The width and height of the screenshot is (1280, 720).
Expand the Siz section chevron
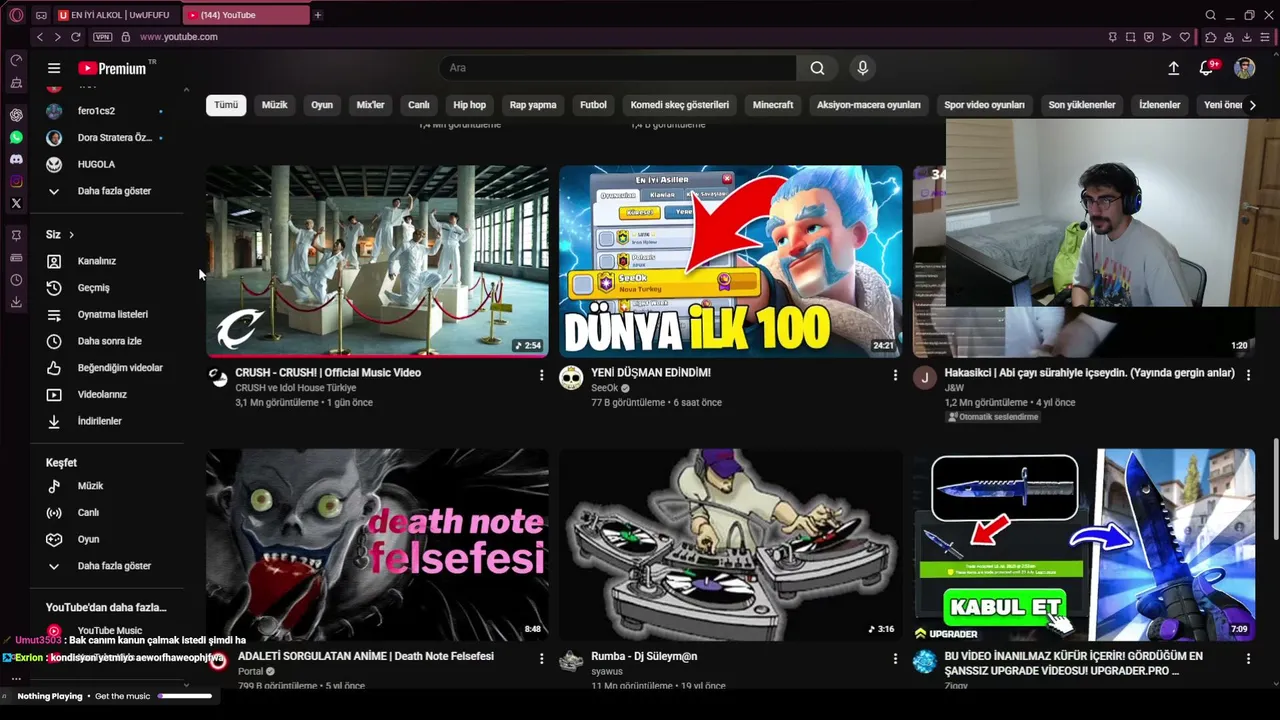coord(71,235)
